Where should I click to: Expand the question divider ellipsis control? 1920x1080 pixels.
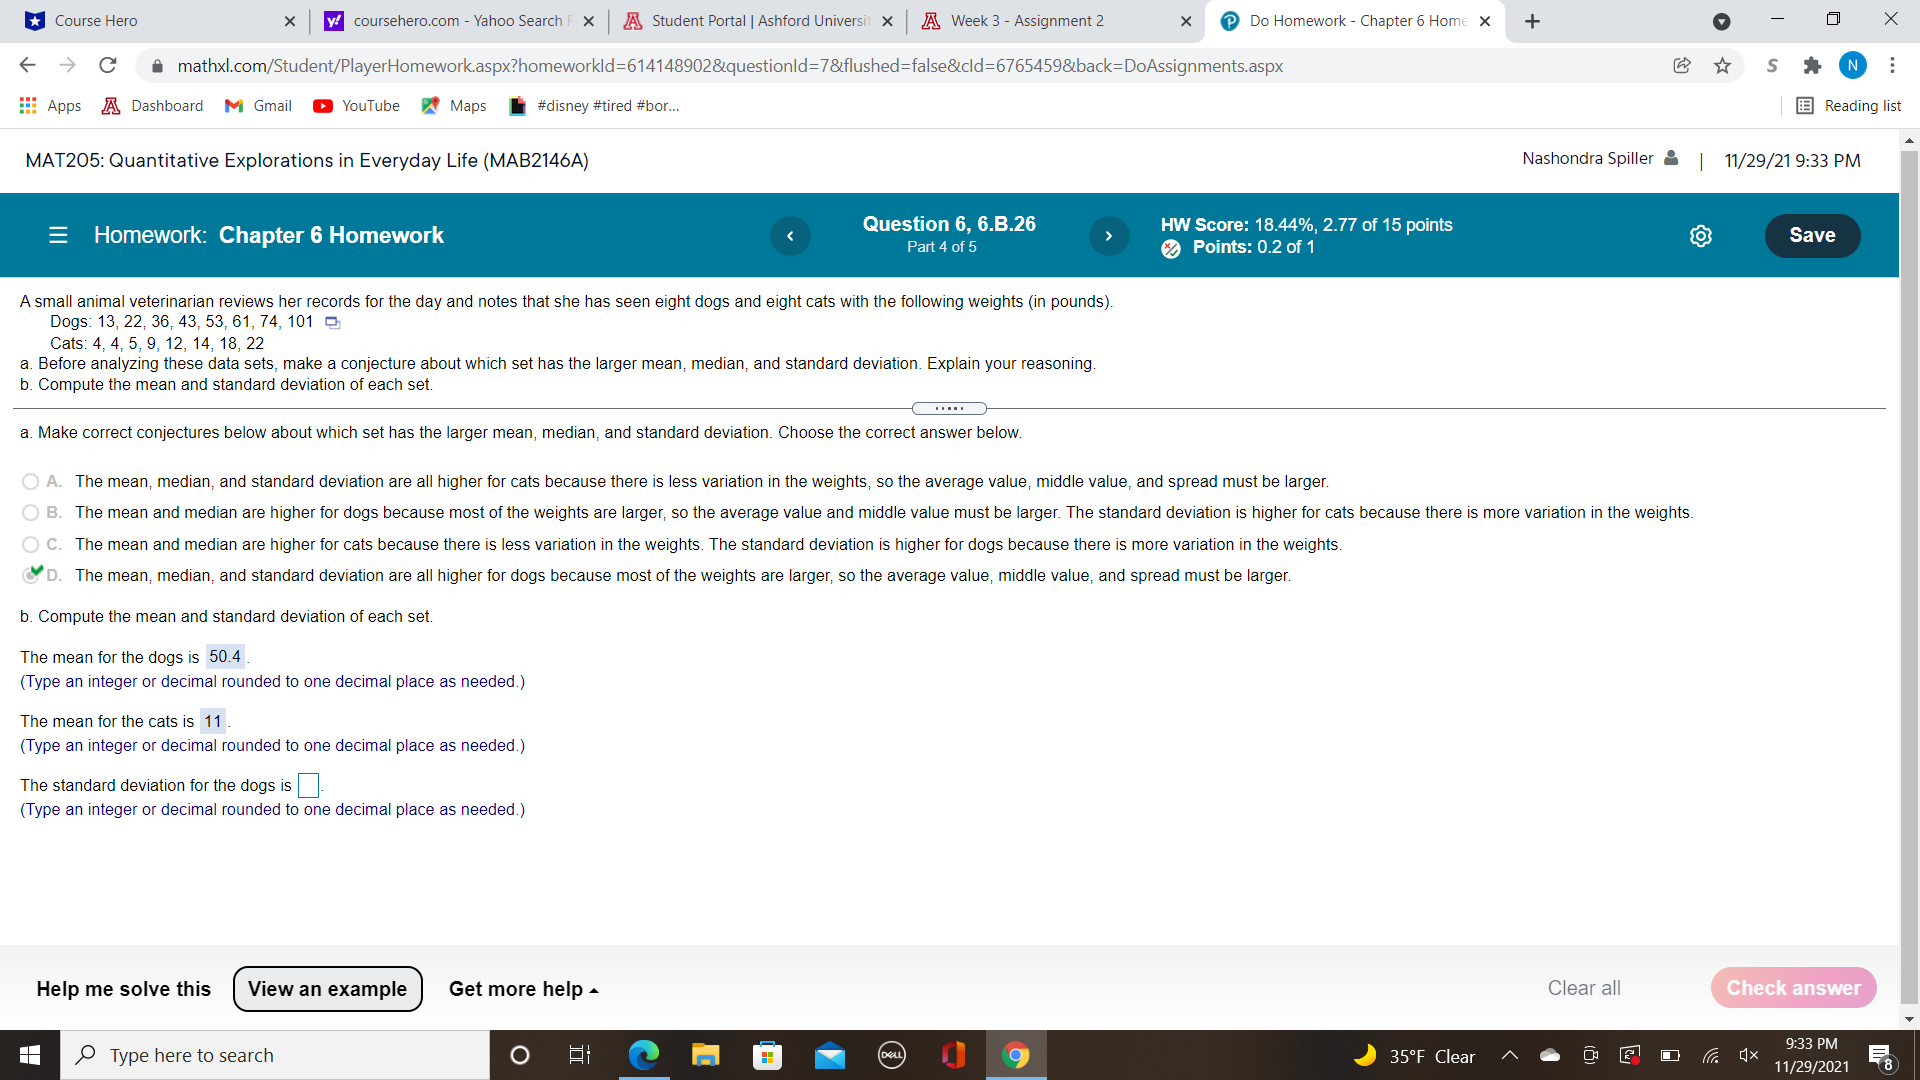pos(948,408)
